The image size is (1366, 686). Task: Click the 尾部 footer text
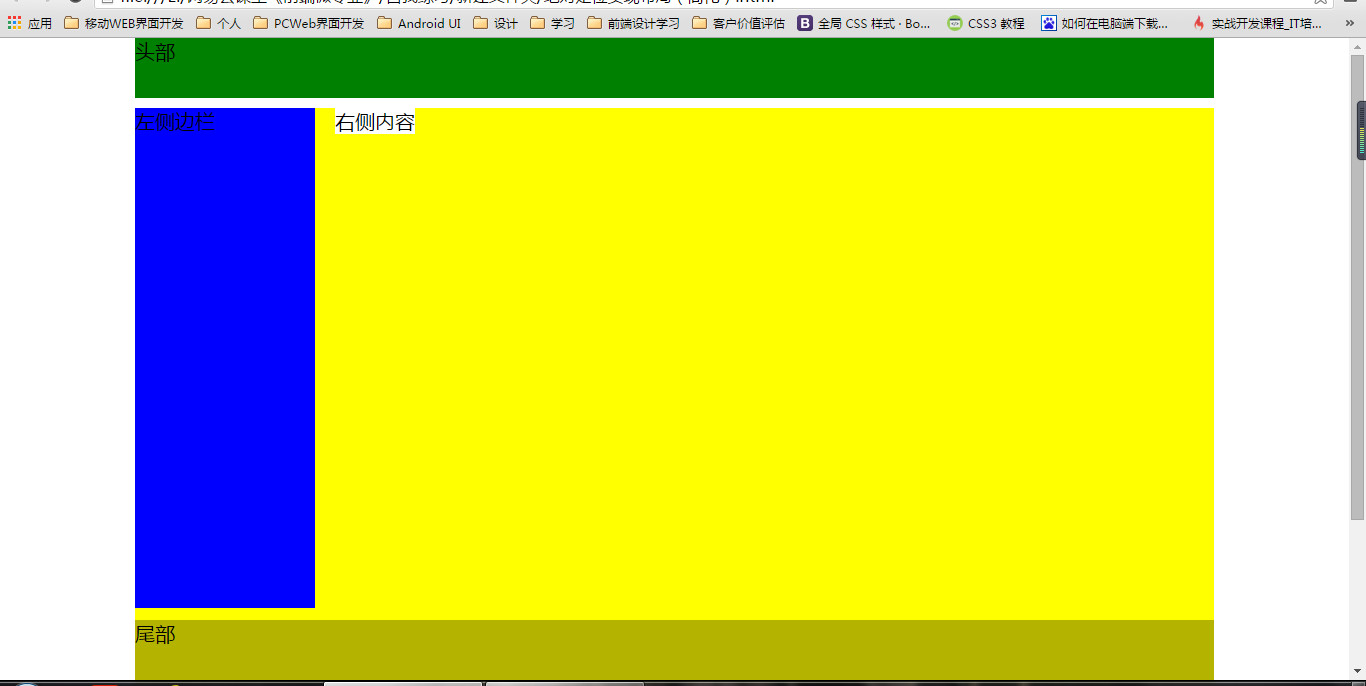(155, 634)
